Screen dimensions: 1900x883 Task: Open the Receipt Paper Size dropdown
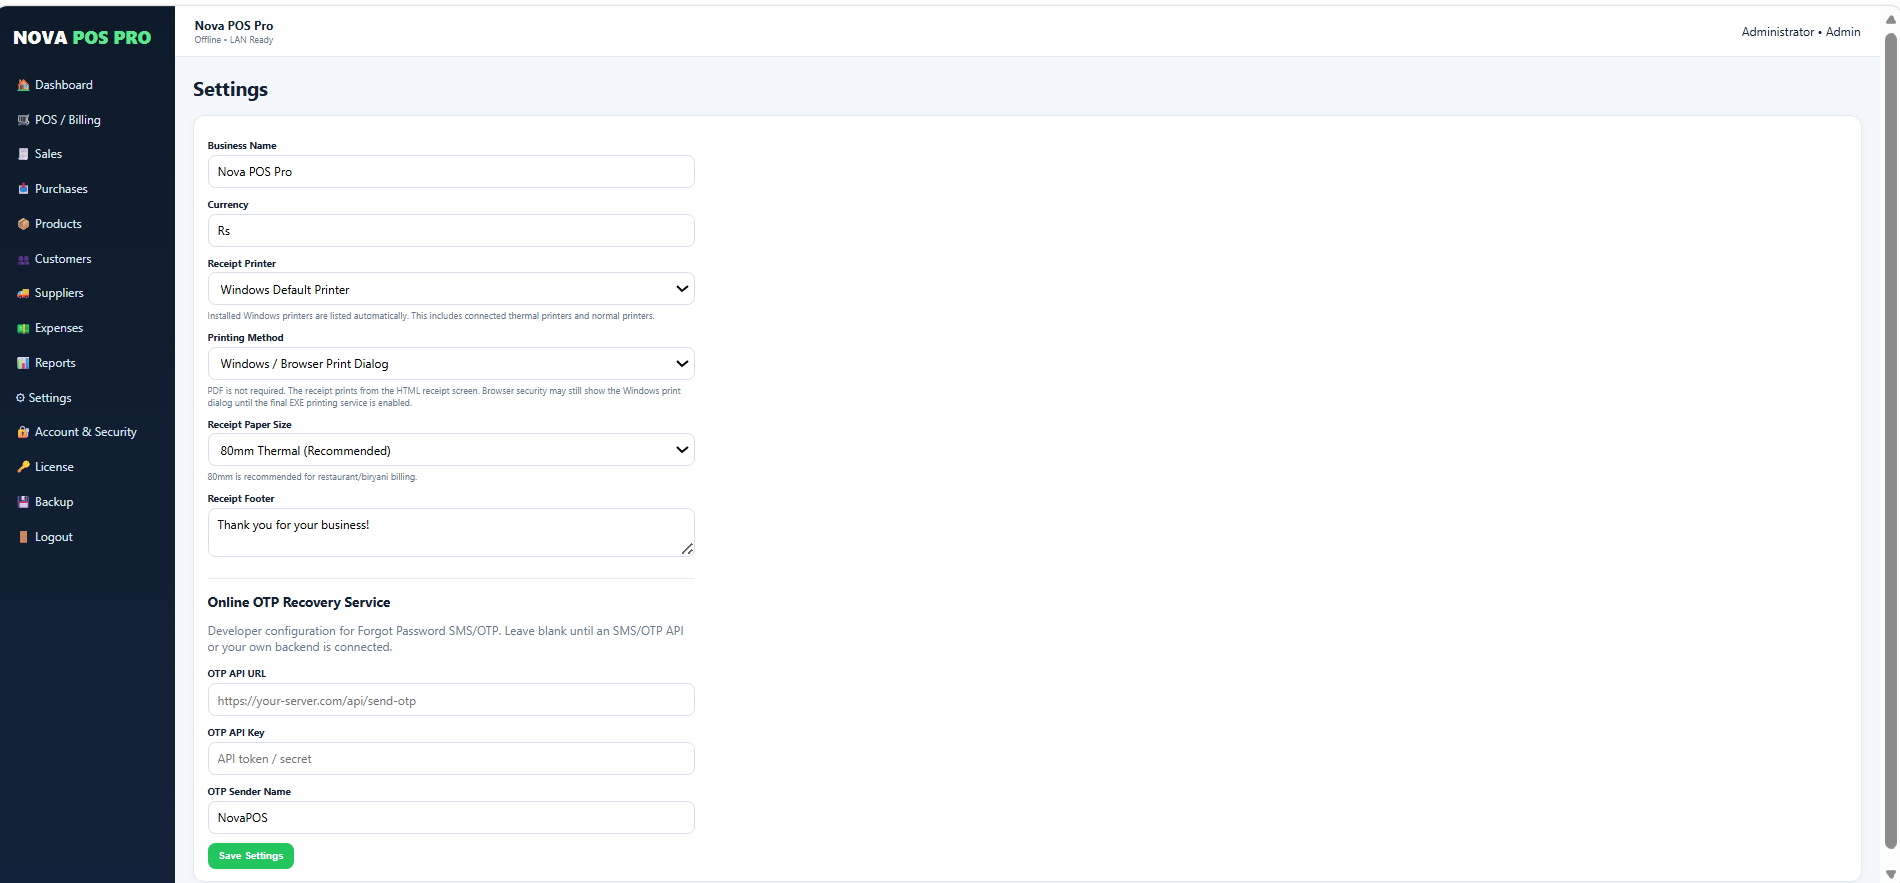[x=451, y=450]
